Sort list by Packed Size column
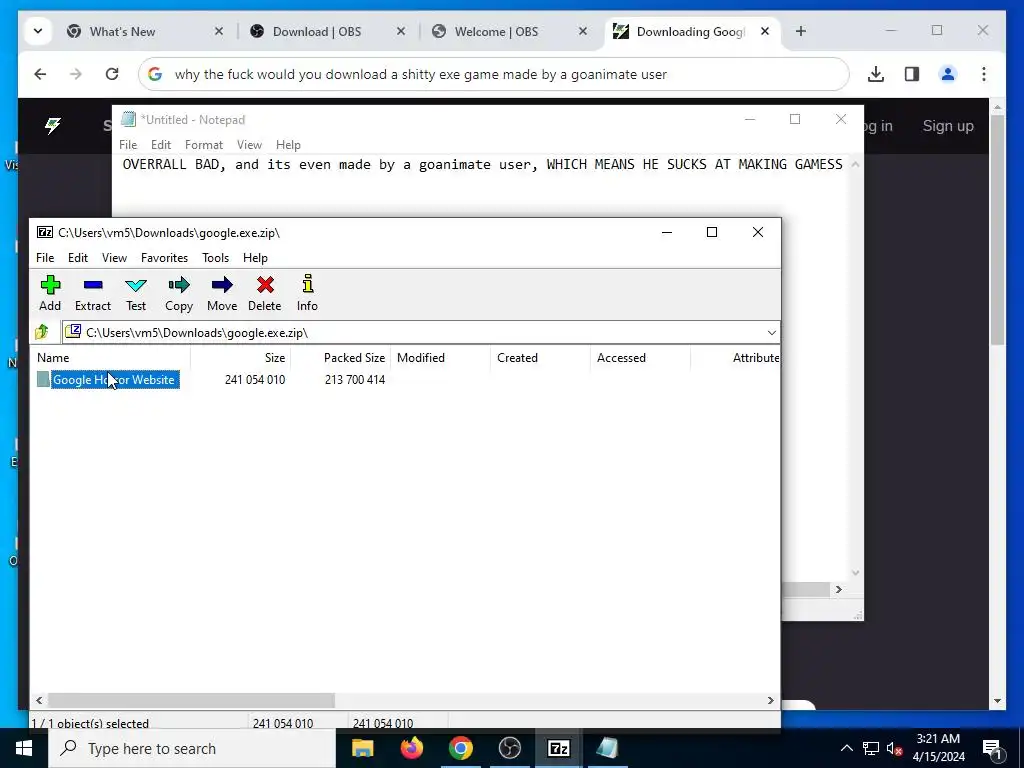 coord(341,358)
